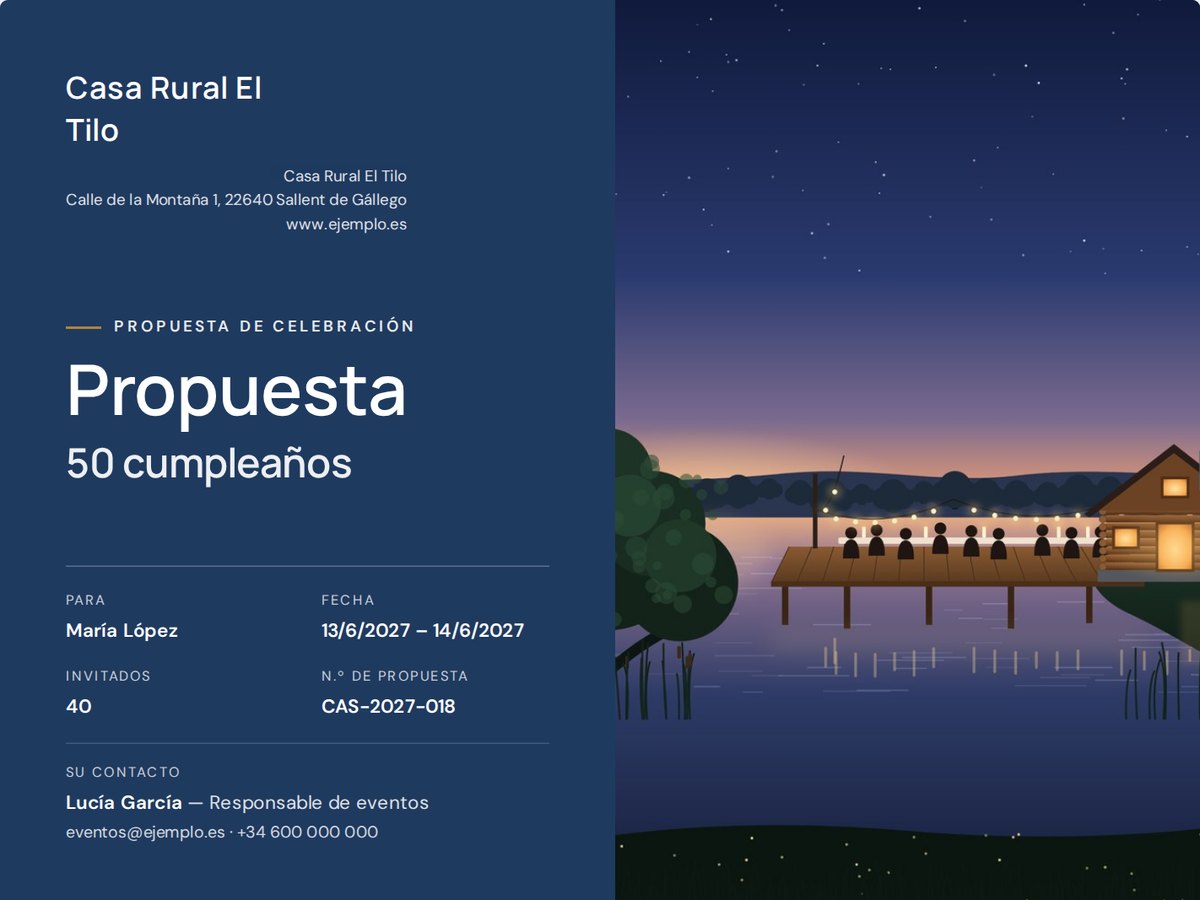Select the 50 cumpleaños subtitle

coord(209,463)
